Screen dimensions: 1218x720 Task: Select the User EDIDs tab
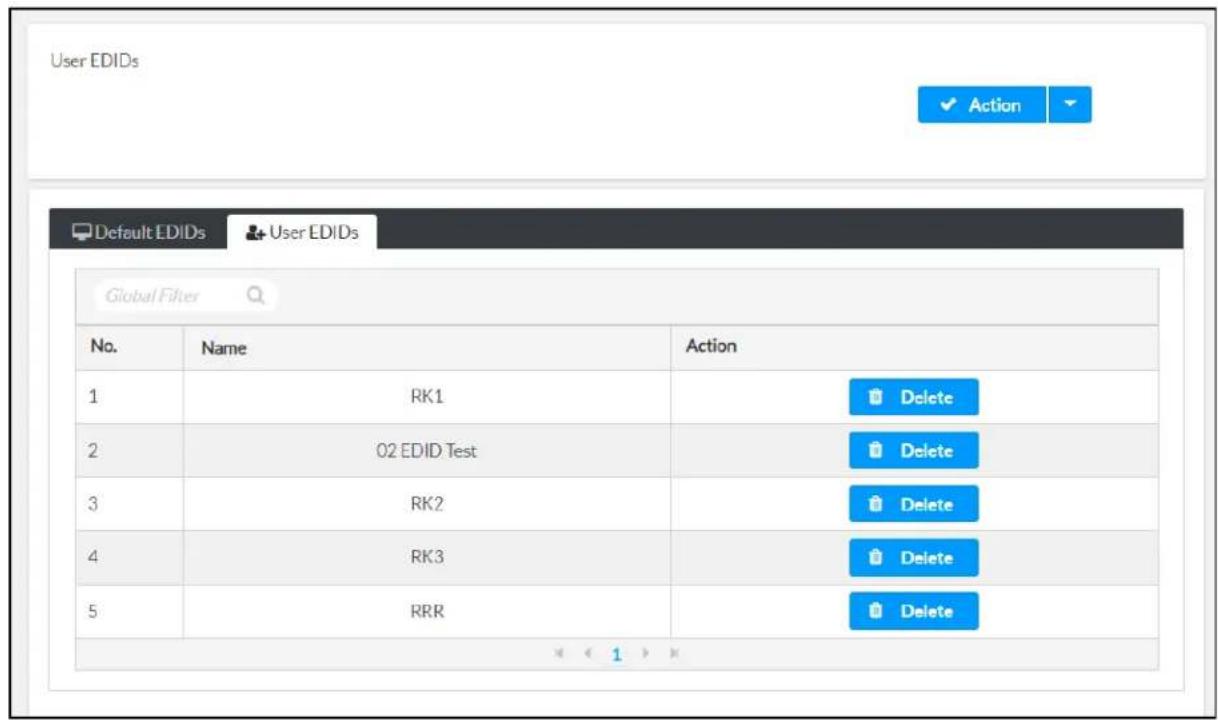tap(302, 232)
